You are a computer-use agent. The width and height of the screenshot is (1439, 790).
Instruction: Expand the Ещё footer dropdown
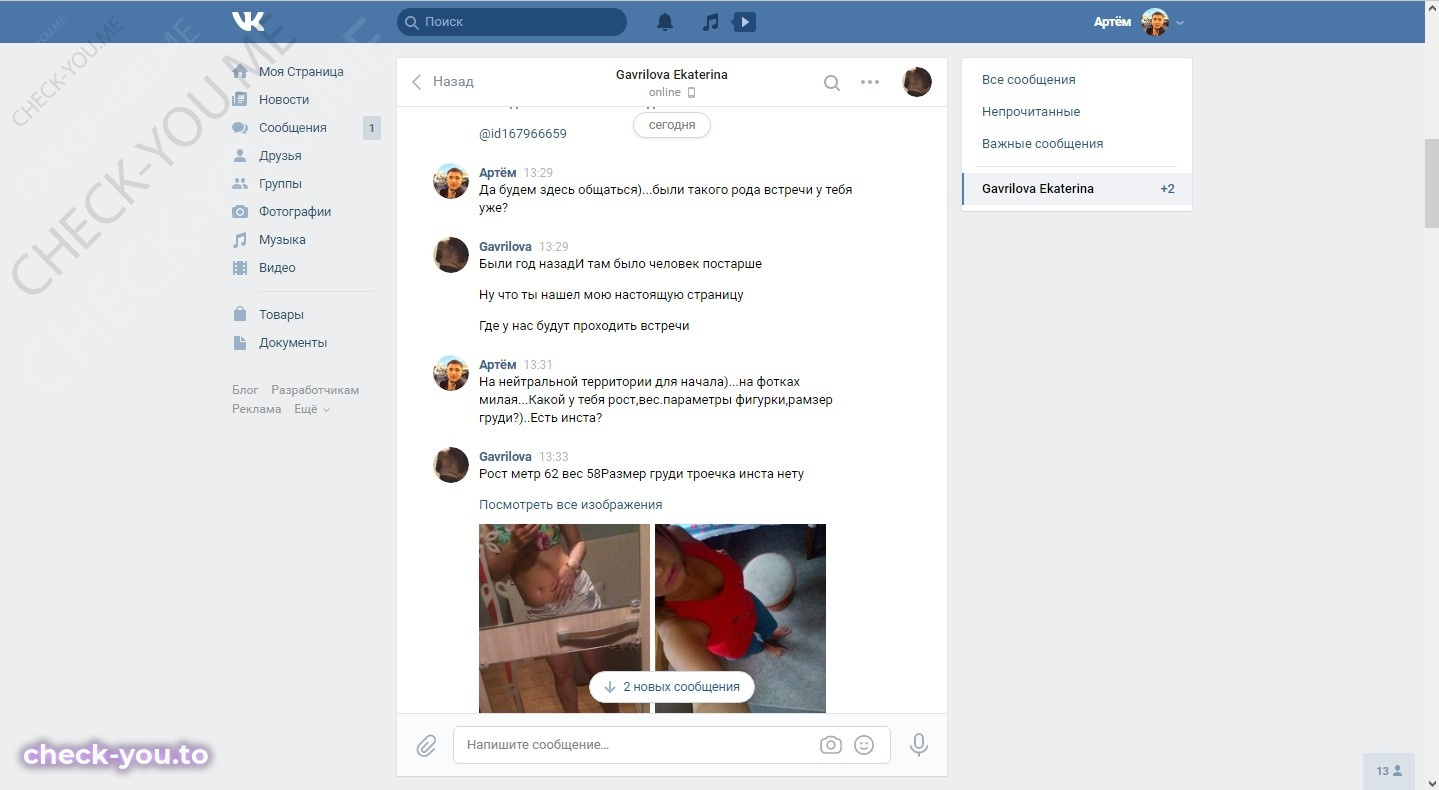pyautogui.click(x=311, y=409)
